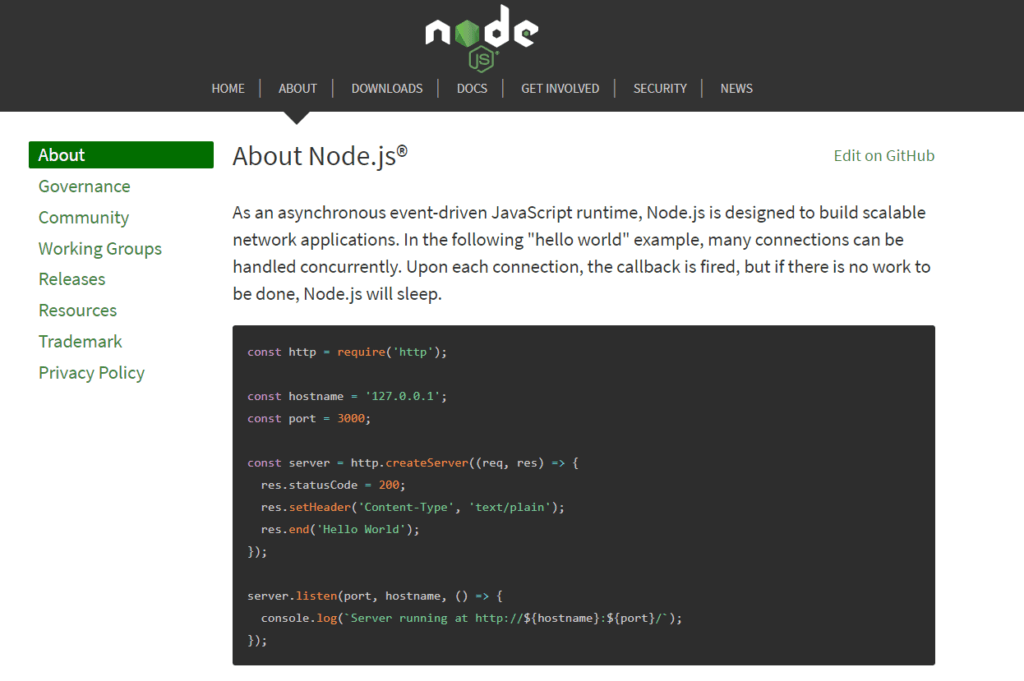Click the console.log Server running code line
Viewport: 1024px width, 681px height.
point(472,618)
